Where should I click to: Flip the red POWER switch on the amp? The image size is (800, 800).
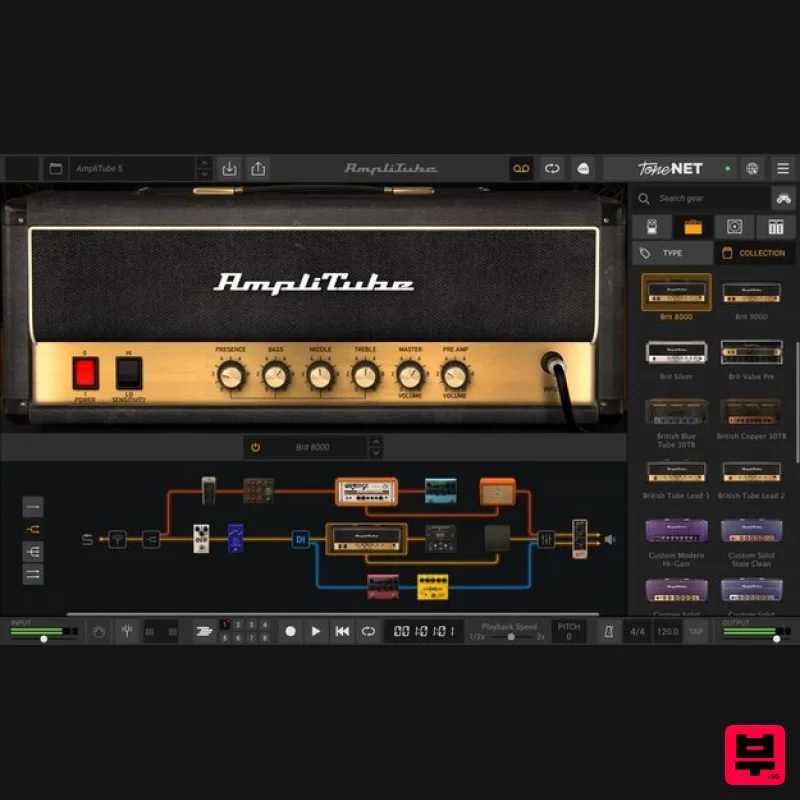(85, 371)
